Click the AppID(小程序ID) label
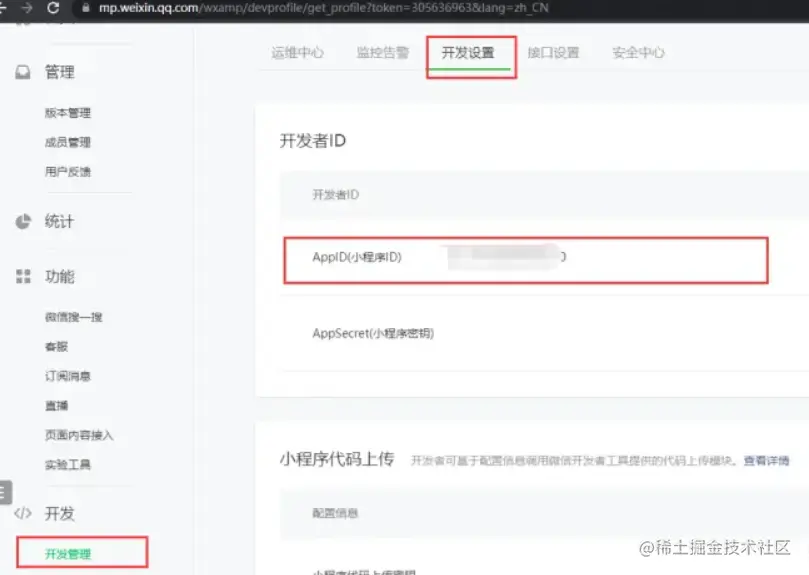 (x=357, y=257)
